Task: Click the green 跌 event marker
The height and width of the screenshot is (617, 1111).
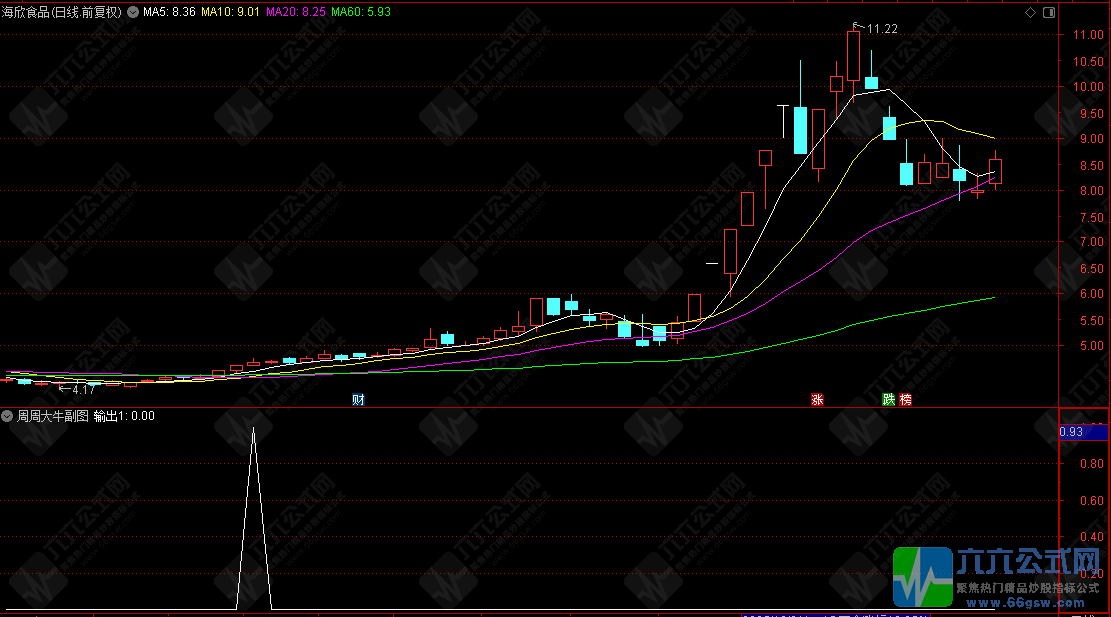Action: point(889,400)
